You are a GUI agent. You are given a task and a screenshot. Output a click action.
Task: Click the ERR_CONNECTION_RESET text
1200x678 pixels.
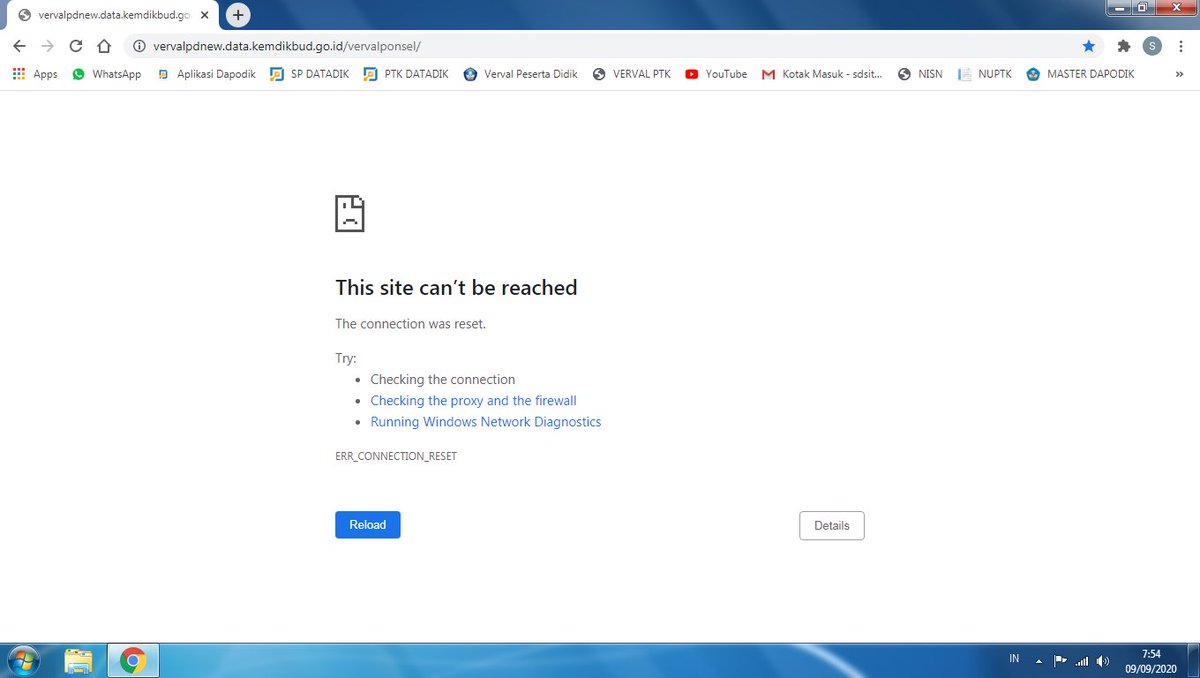click(x=396, y=456)
